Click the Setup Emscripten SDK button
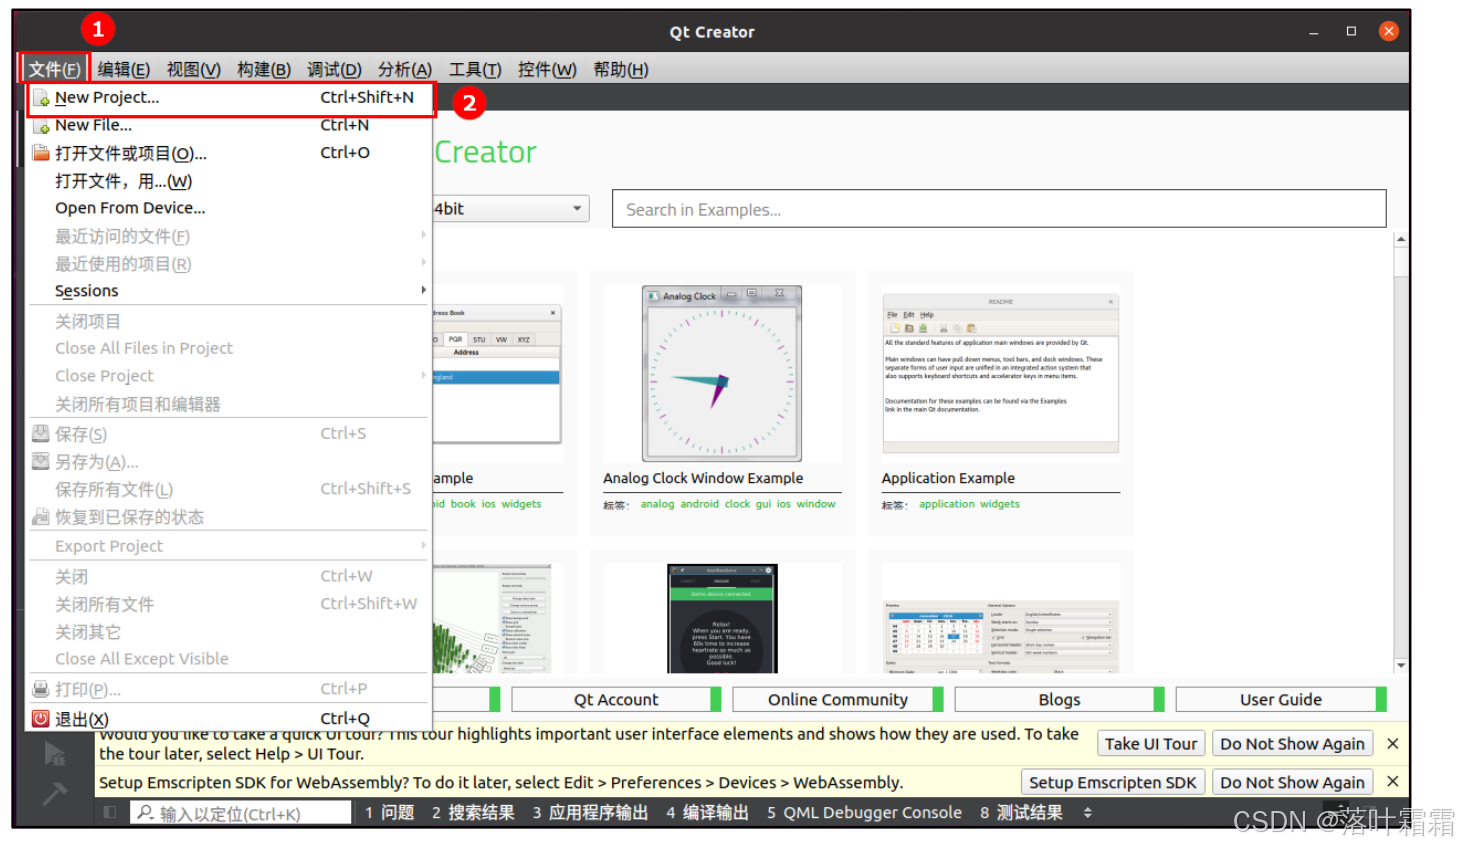Viewport: 1459px width, 848px height. tap(1113, 782)
